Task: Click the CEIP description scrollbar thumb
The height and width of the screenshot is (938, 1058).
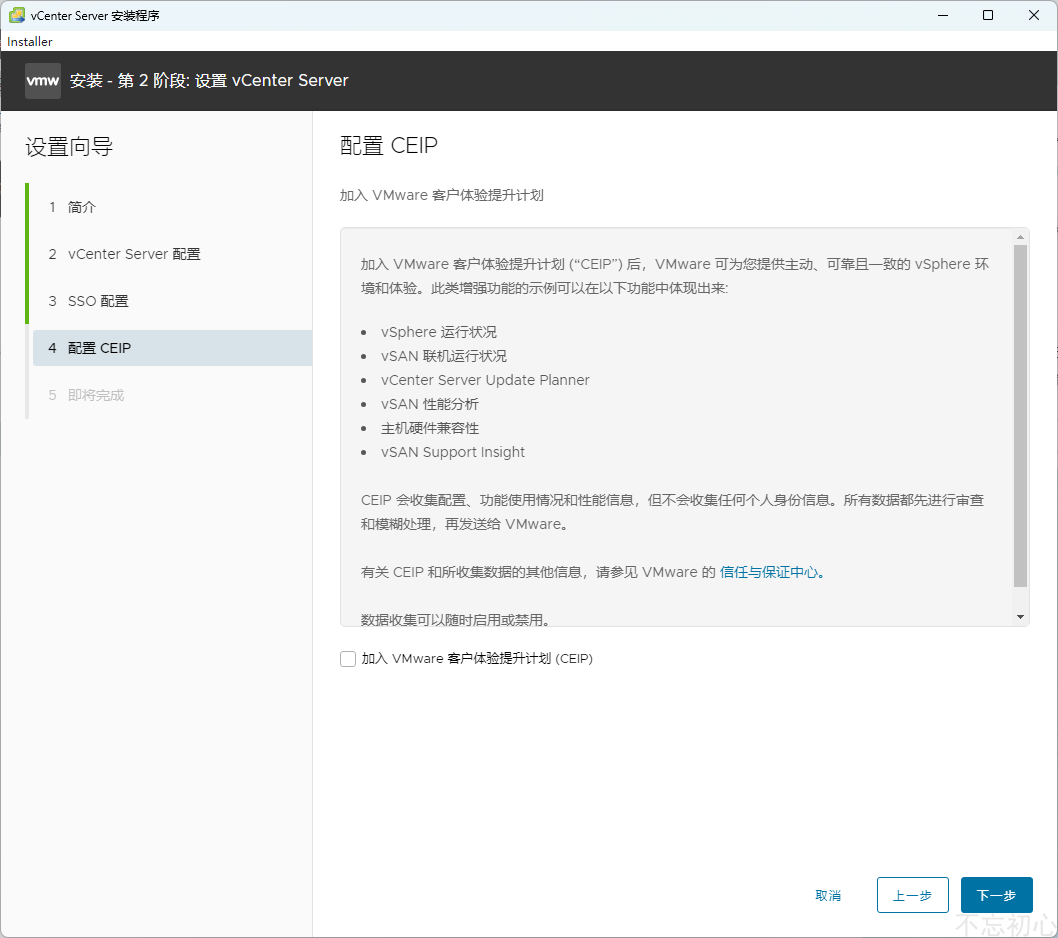Action: pos(1020,416)
